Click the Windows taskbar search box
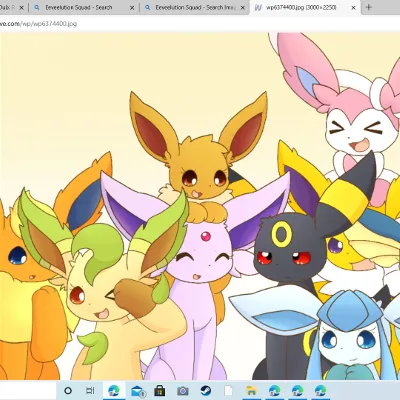This screenshot has height=400, width=400. [28, 390]
